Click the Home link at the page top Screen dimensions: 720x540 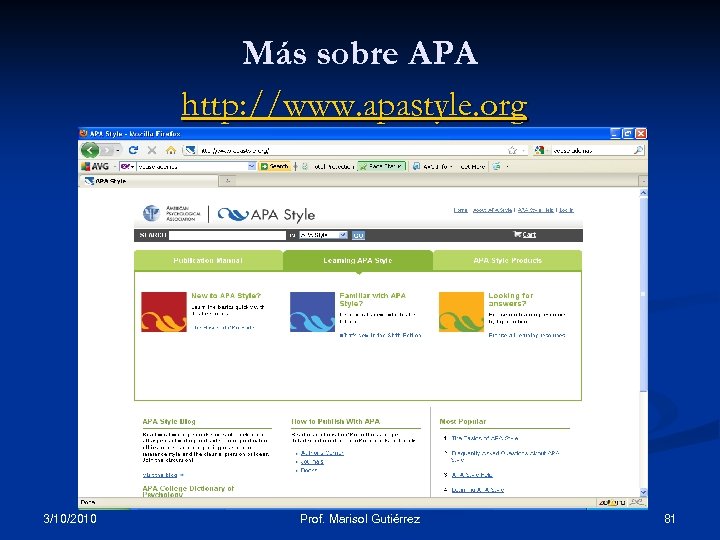point(461,210)
